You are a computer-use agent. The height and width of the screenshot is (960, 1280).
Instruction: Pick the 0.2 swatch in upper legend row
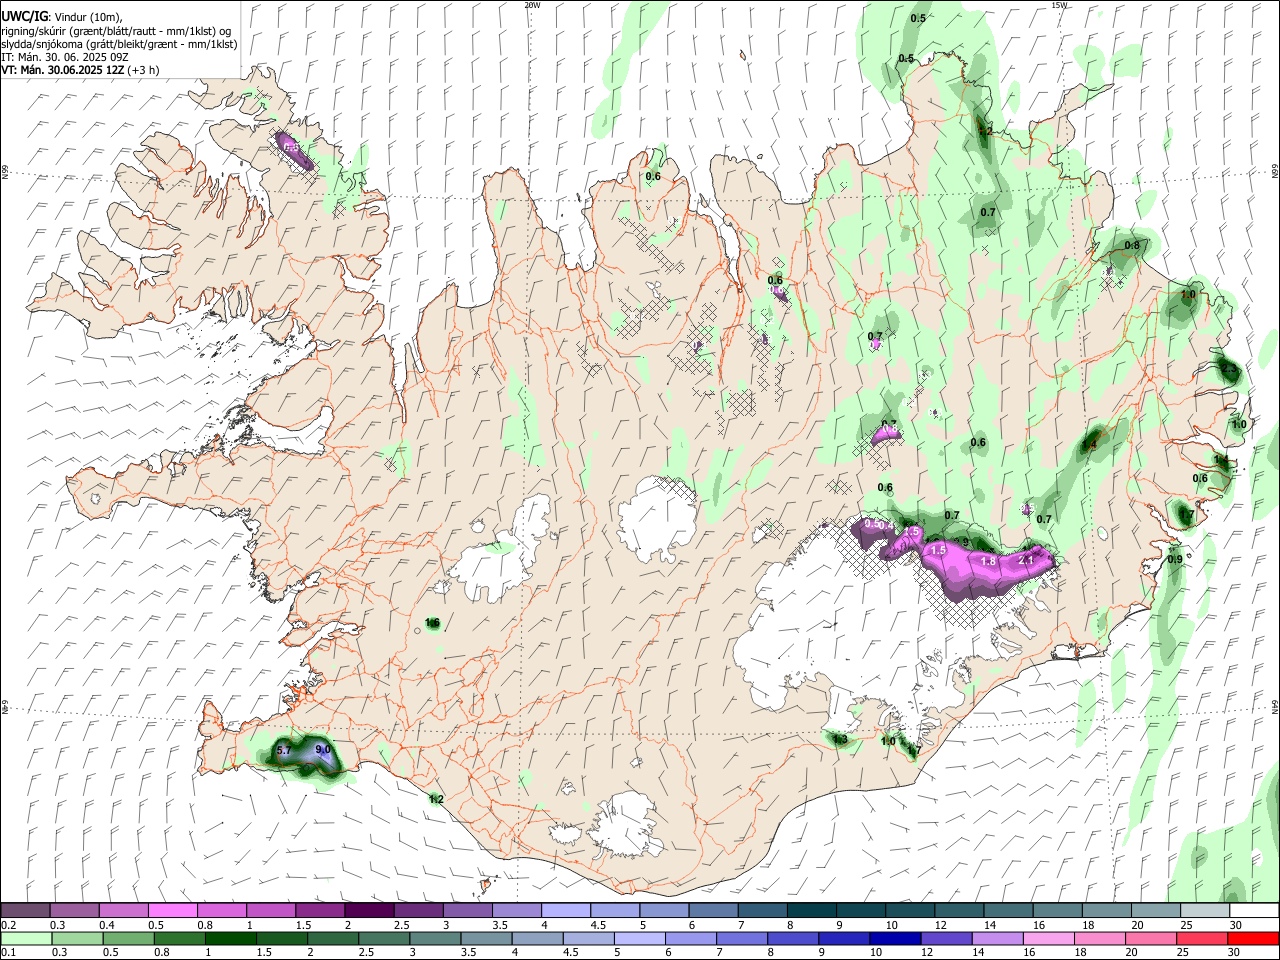(x=25, y=910)
